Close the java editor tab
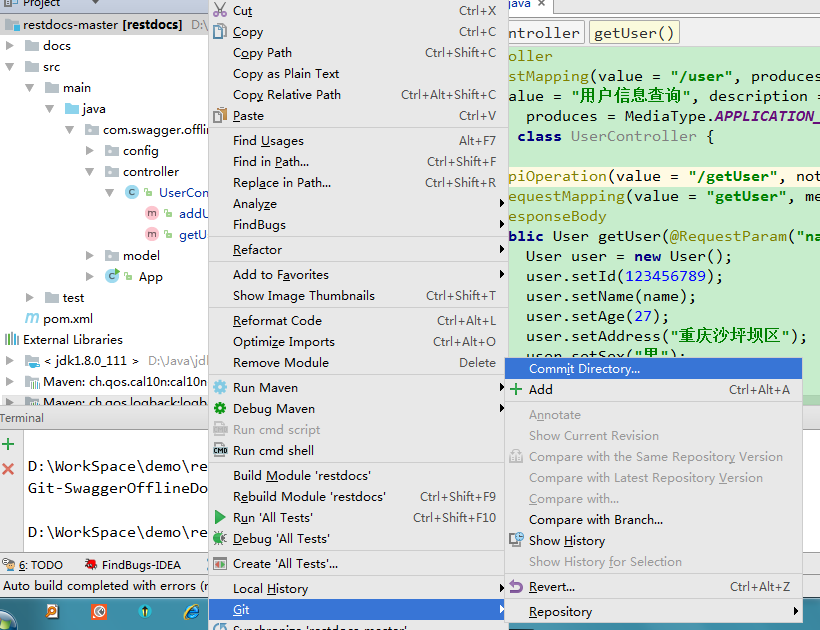Viewport: 820px width, 630px height. coord(541,3)
